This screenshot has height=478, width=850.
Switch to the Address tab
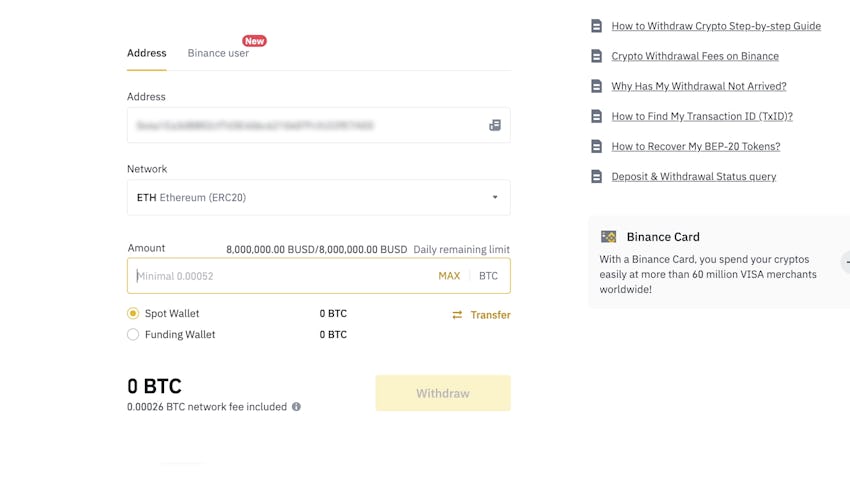click(x=146, y=53)
